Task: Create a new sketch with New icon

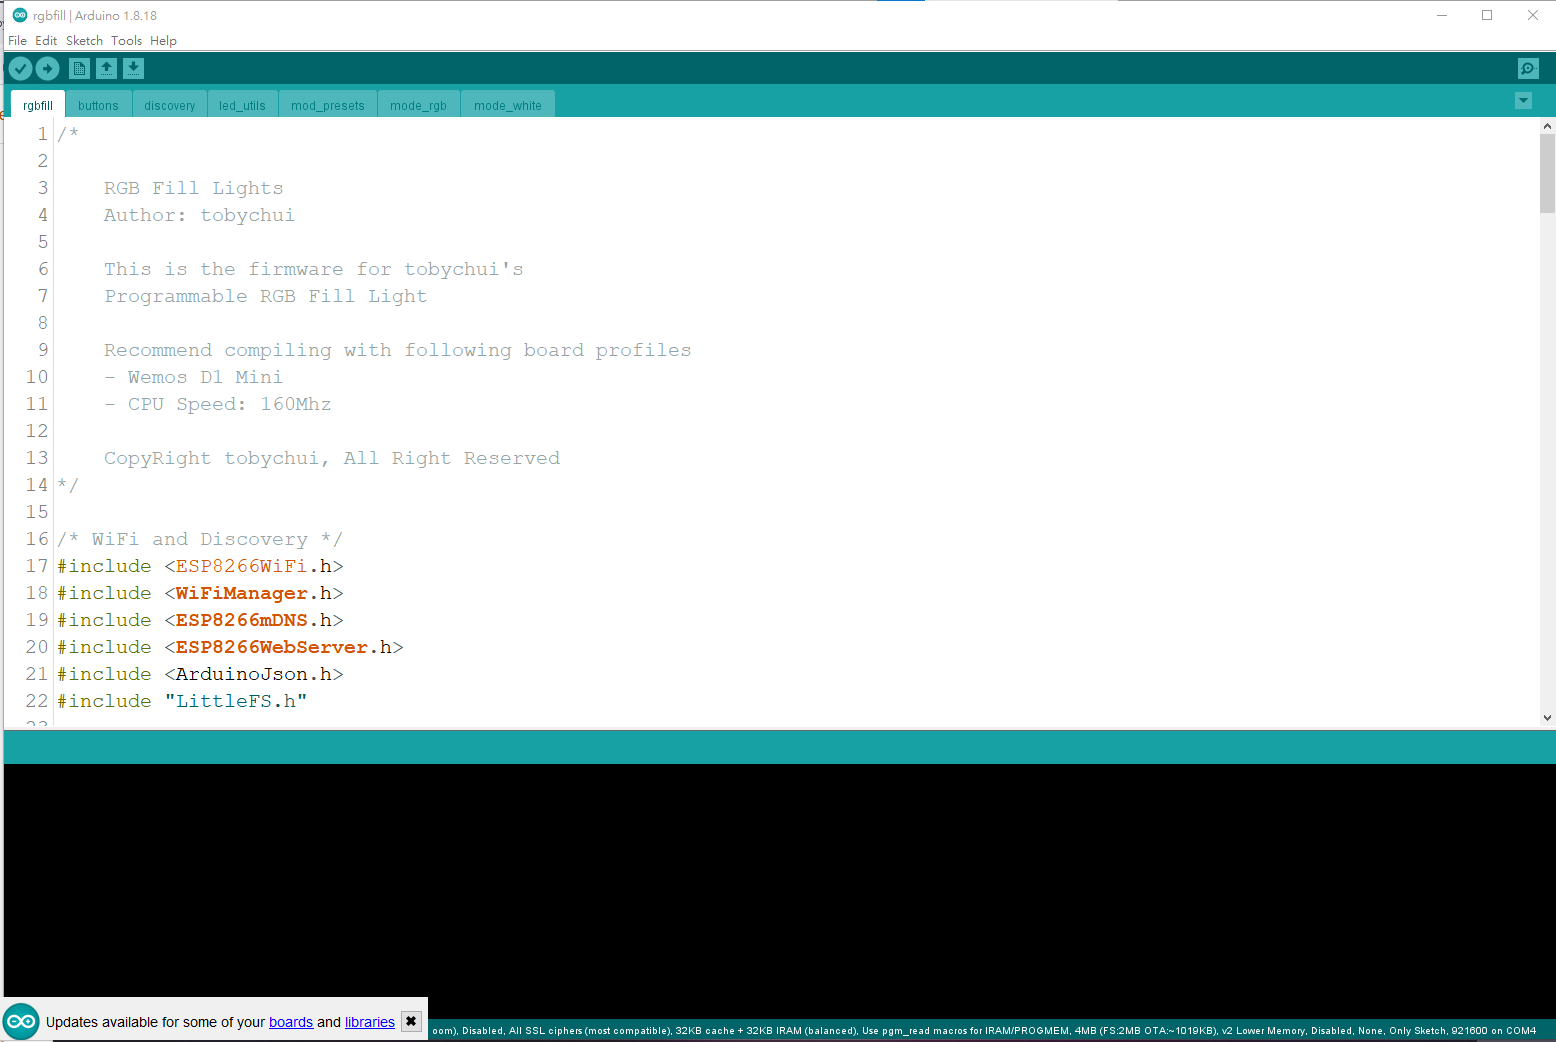Action: click(79, 68)
